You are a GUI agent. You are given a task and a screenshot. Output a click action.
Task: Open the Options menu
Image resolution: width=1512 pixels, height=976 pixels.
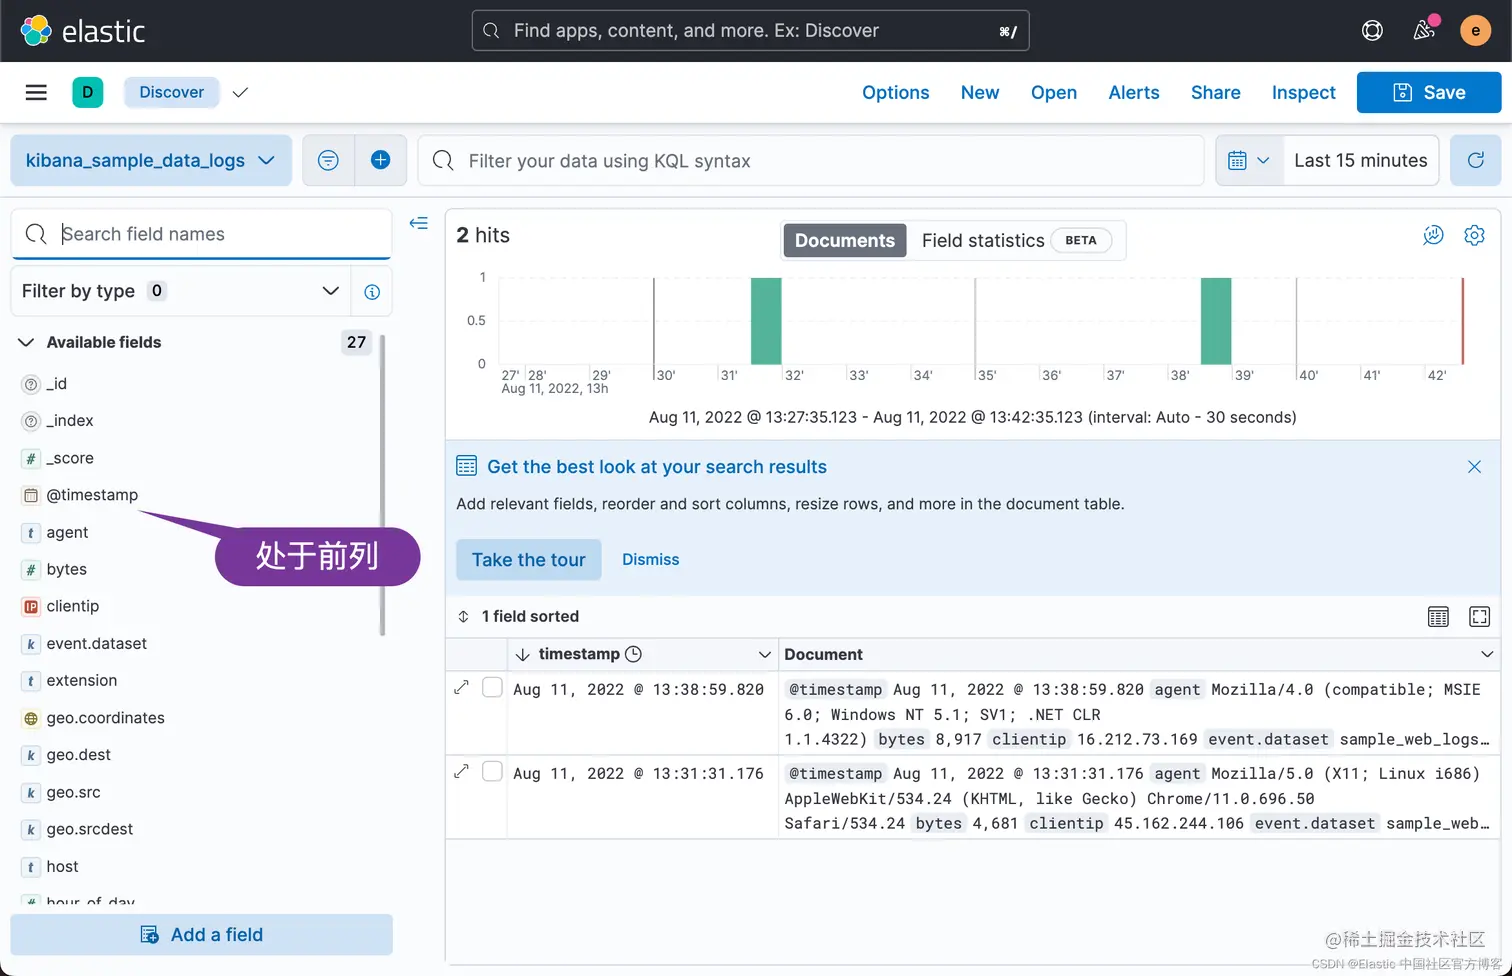(895, 92)
